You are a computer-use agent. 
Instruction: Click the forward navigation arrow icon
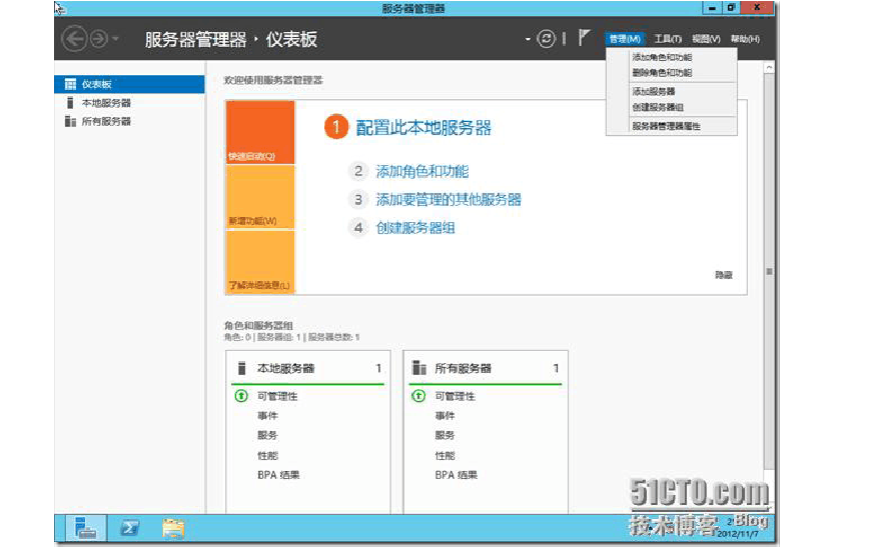99,39
